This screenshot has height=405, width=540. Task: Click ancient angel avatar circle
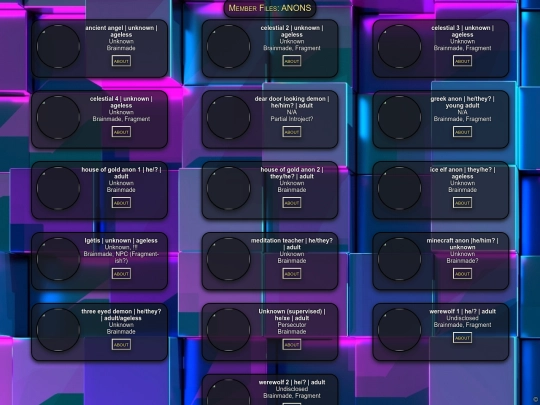[x=58, y=46]
